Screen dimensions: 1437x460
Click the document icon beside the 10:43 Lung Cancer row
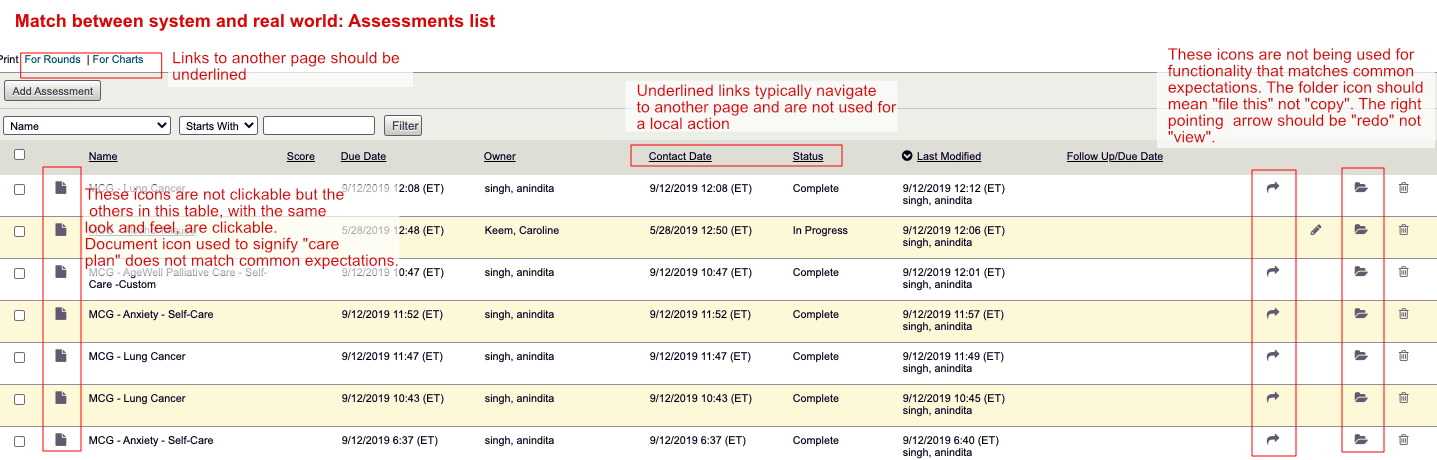[61, 398]
